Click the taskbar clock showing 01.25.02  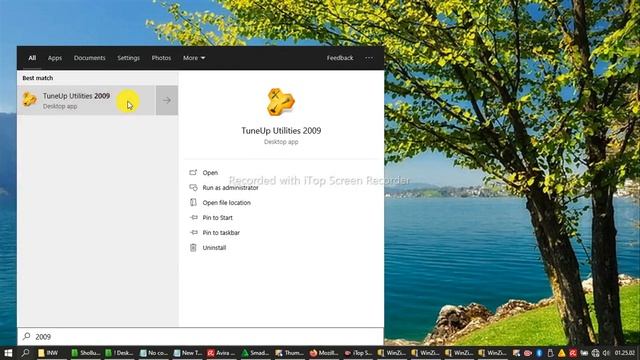click(x=625, y=353)
